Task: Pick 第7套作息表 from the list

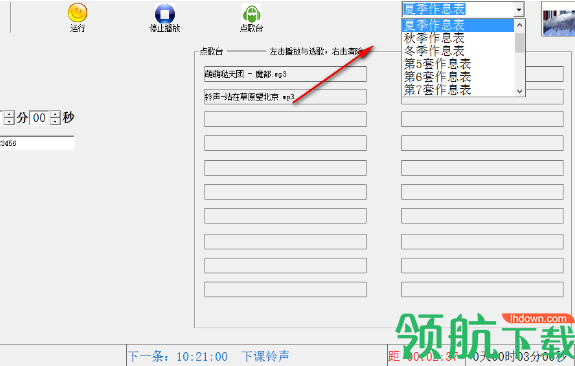Action: click(x=458, y=89)
